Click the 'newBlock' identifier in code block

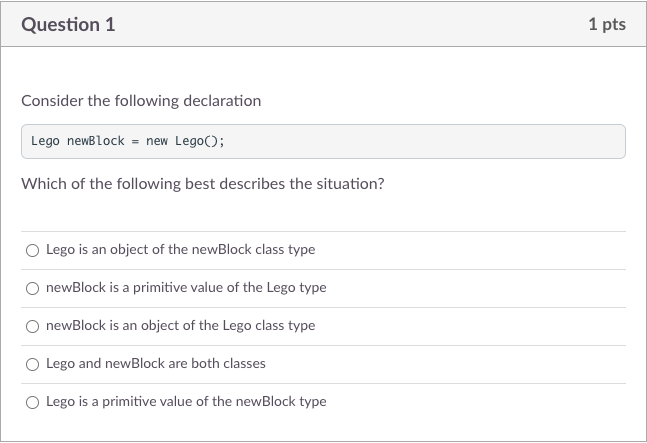pyautogui.click(x=96, y=141)
